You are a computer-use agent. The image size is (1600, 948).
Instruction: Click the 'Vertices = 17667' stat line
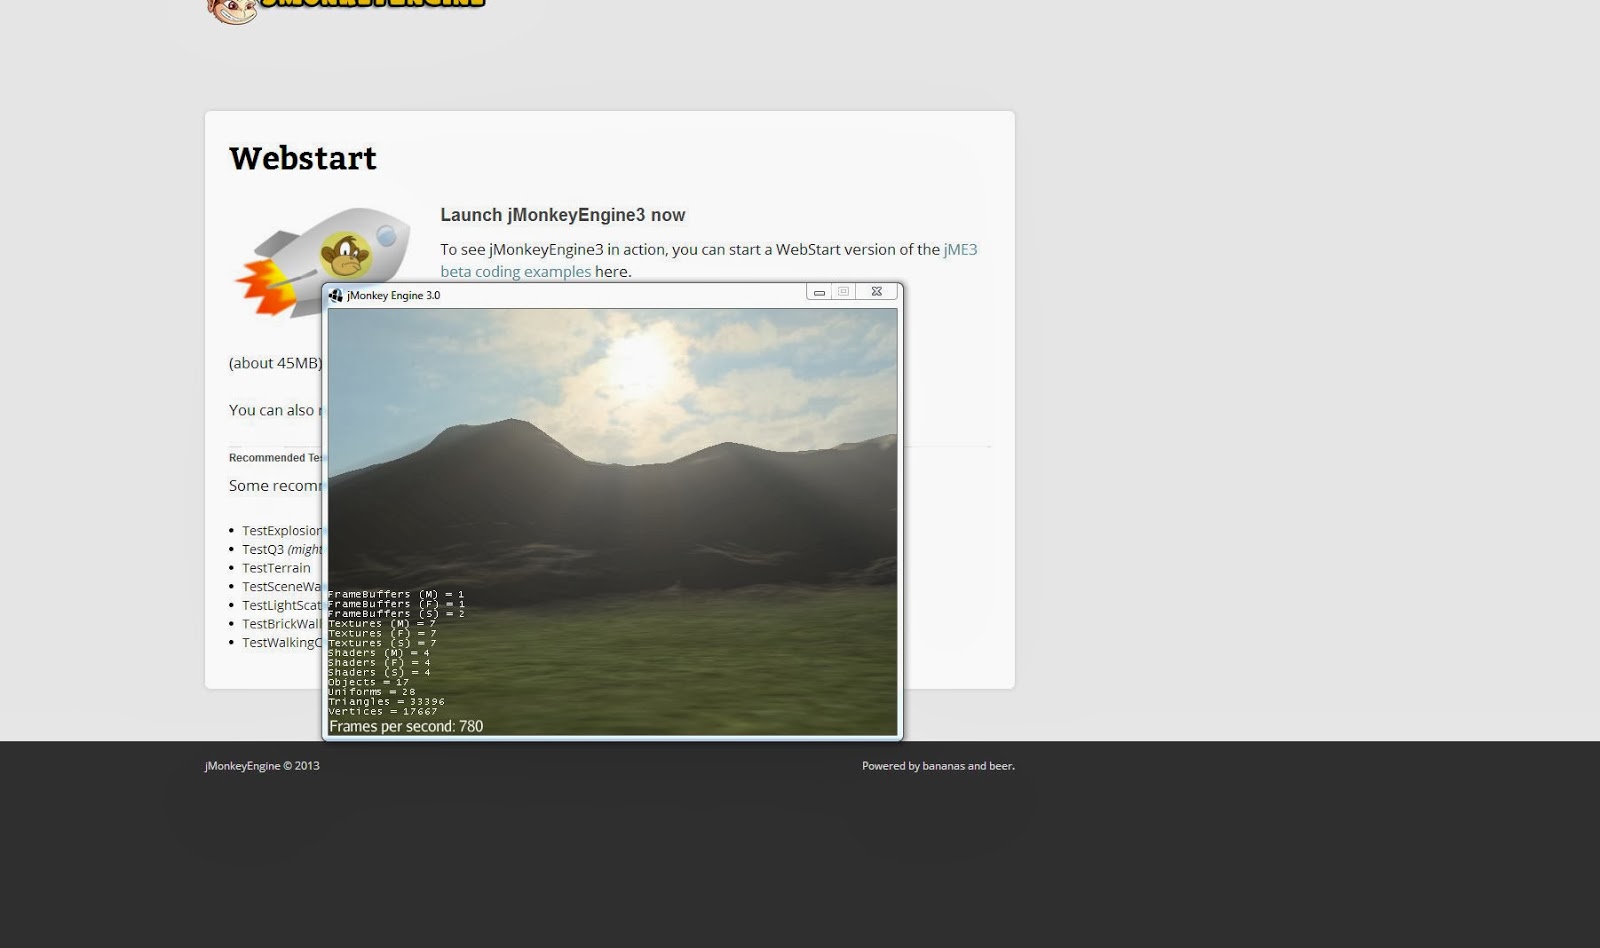(x=382, y=711)
